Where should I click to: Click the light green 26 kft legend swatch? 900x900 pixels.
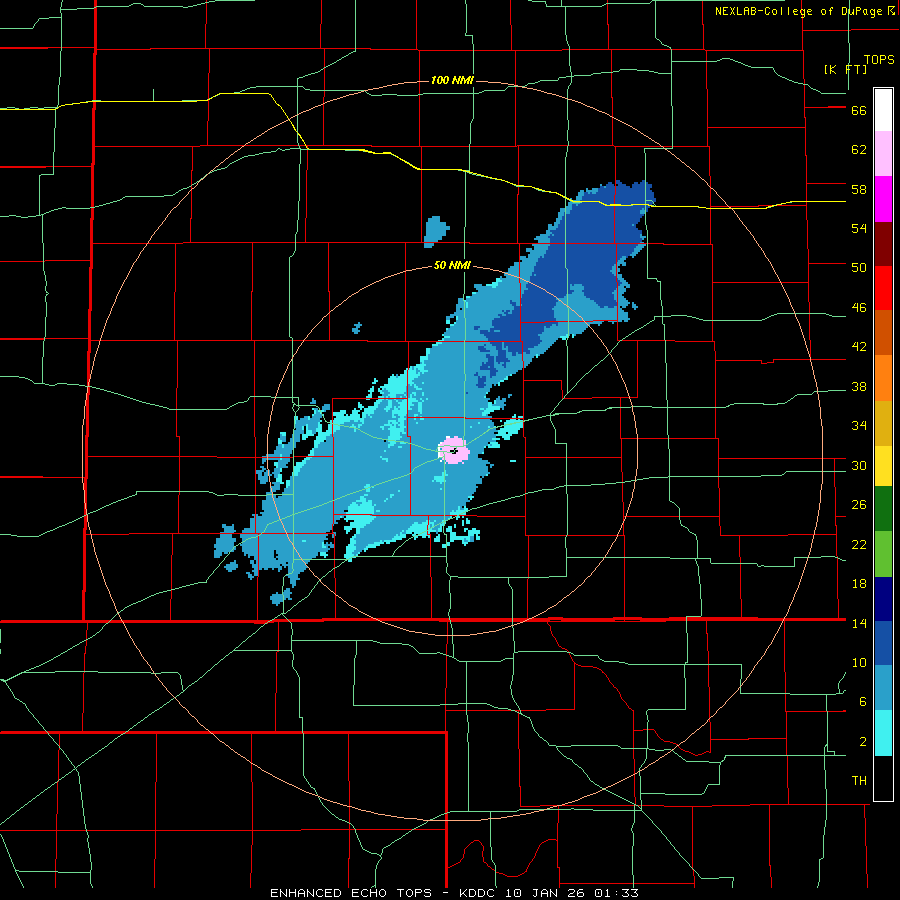point(883,554)
